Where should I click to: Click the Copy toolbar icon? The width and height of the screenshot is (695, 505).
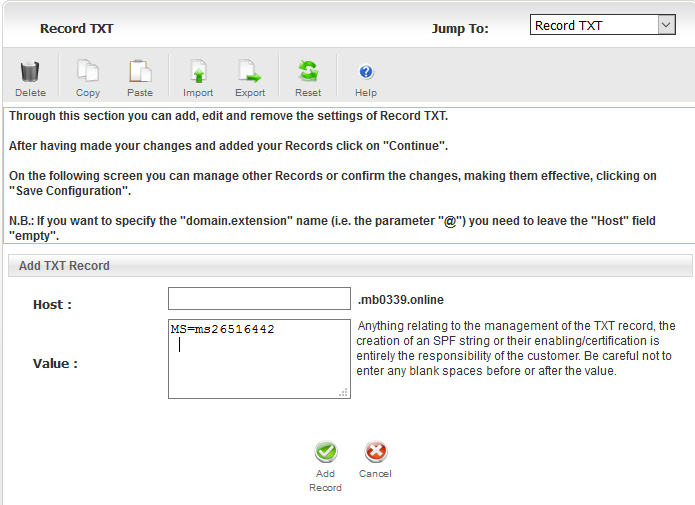coord(88,71)
